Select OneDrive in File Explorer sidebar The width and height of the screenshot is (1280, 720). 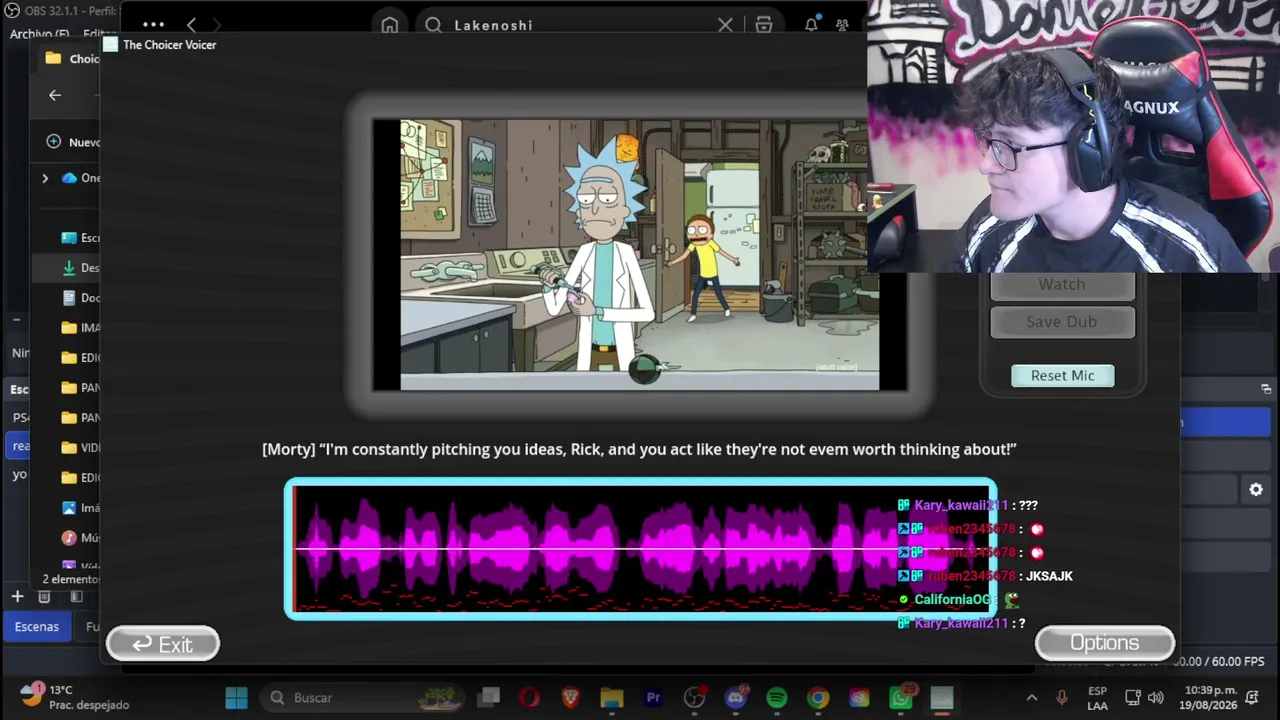pos(81,178)
